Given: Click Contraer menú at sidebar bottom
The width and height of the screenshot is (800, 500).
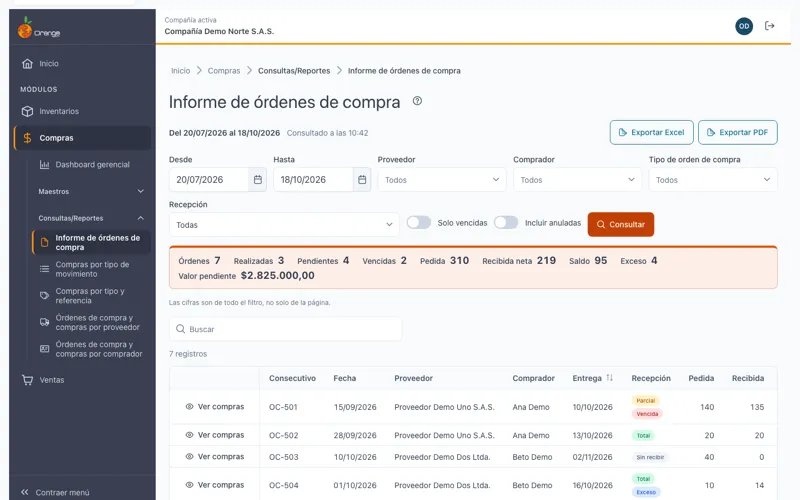Looking at the screenshot, I should tap(56, 492).
